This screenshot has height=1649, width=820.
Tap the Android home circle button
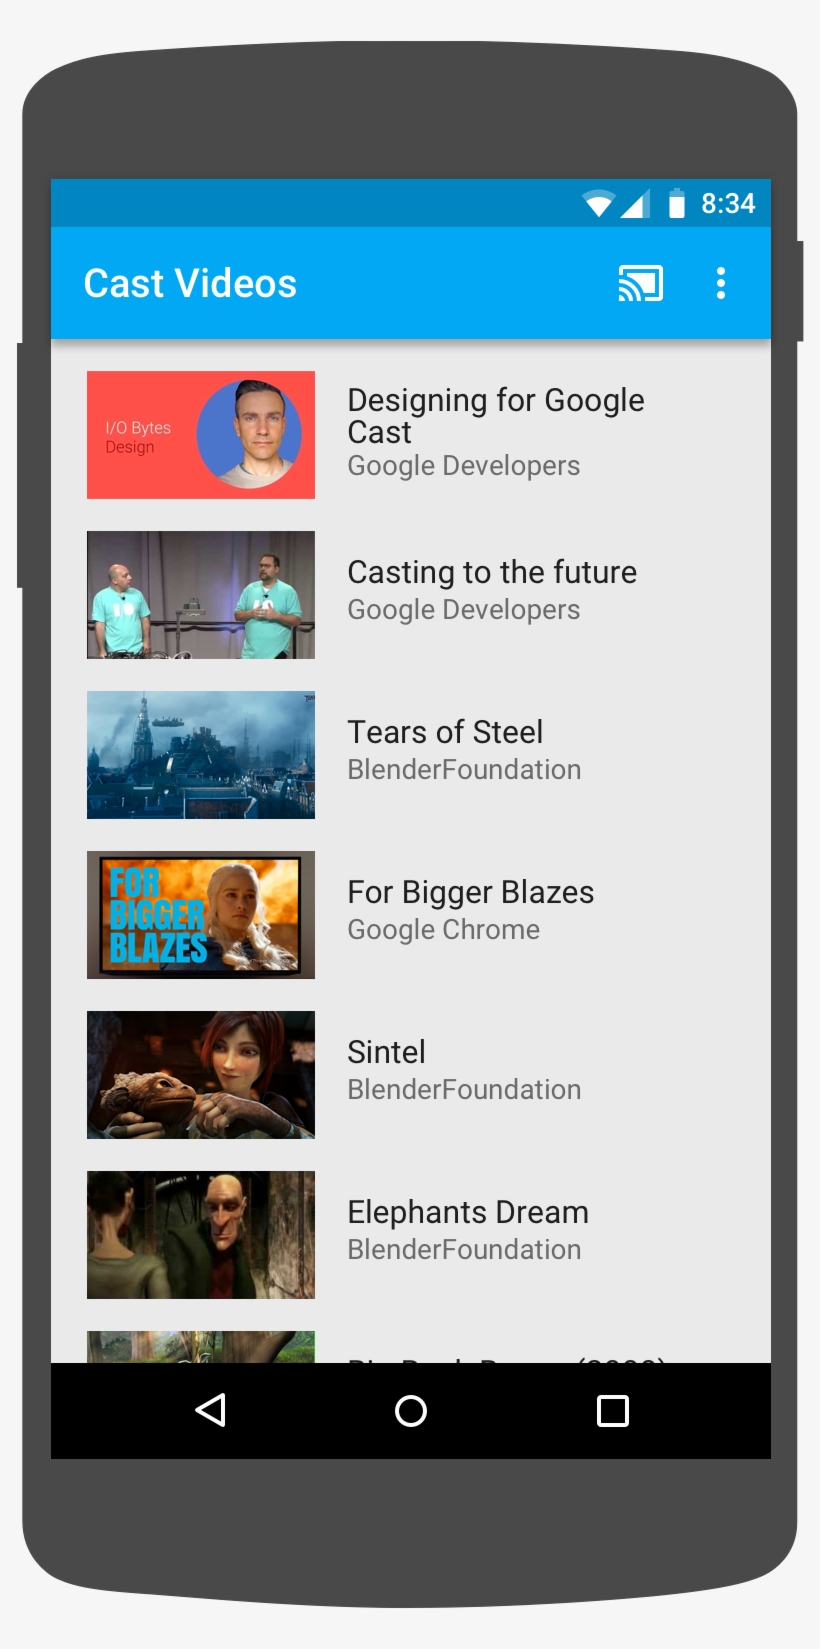[x=410, y=1411]
